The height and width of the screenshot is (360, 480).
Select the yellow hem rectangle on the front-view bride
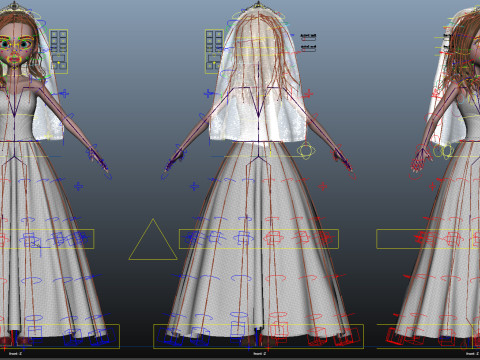tap(59, 336)
